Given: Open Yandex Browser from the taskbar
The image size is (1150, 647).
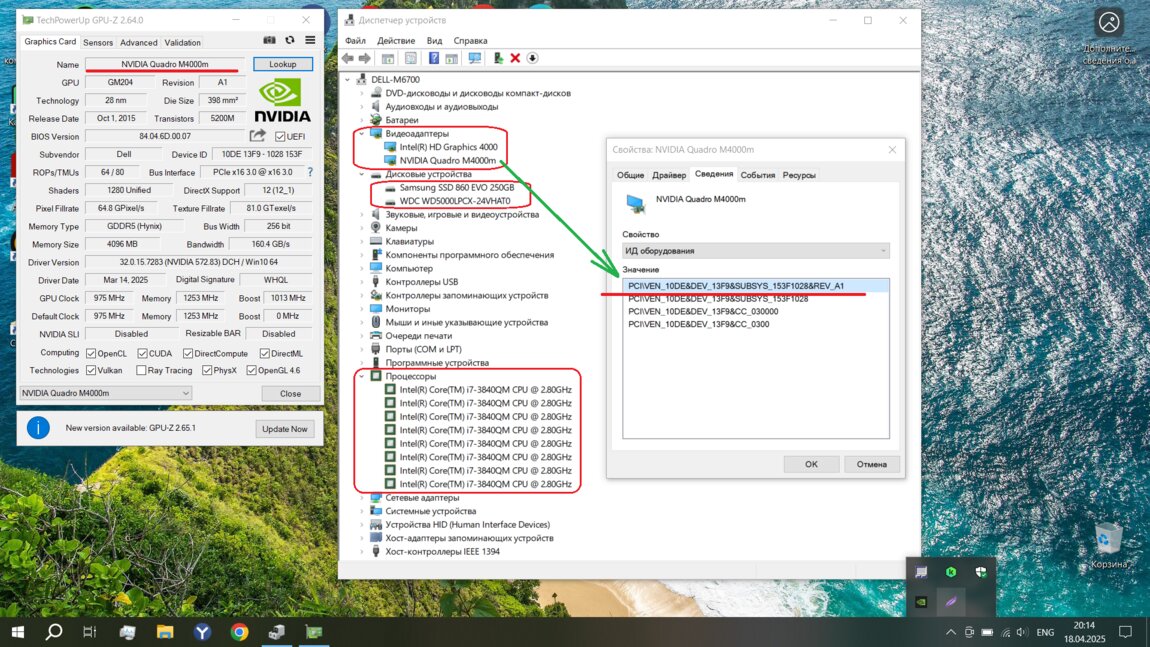Looking at the screenshot, I should [202, 632].
